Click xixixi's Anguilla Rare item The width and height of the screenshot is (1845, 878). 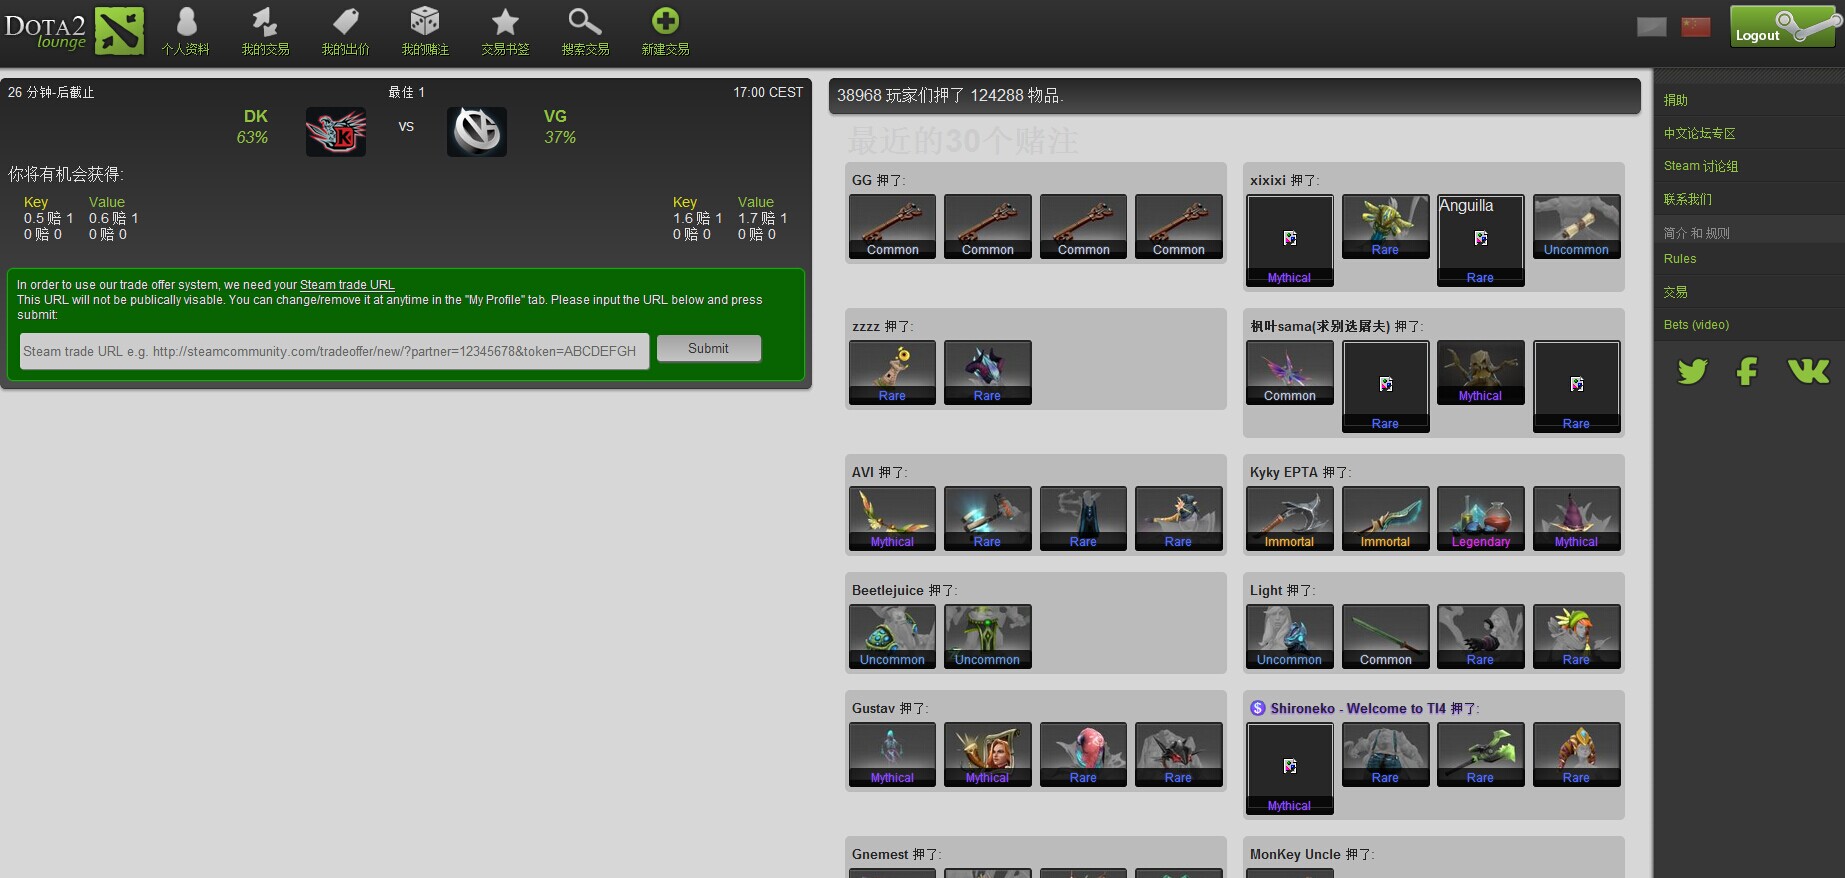pos(1480,241)
